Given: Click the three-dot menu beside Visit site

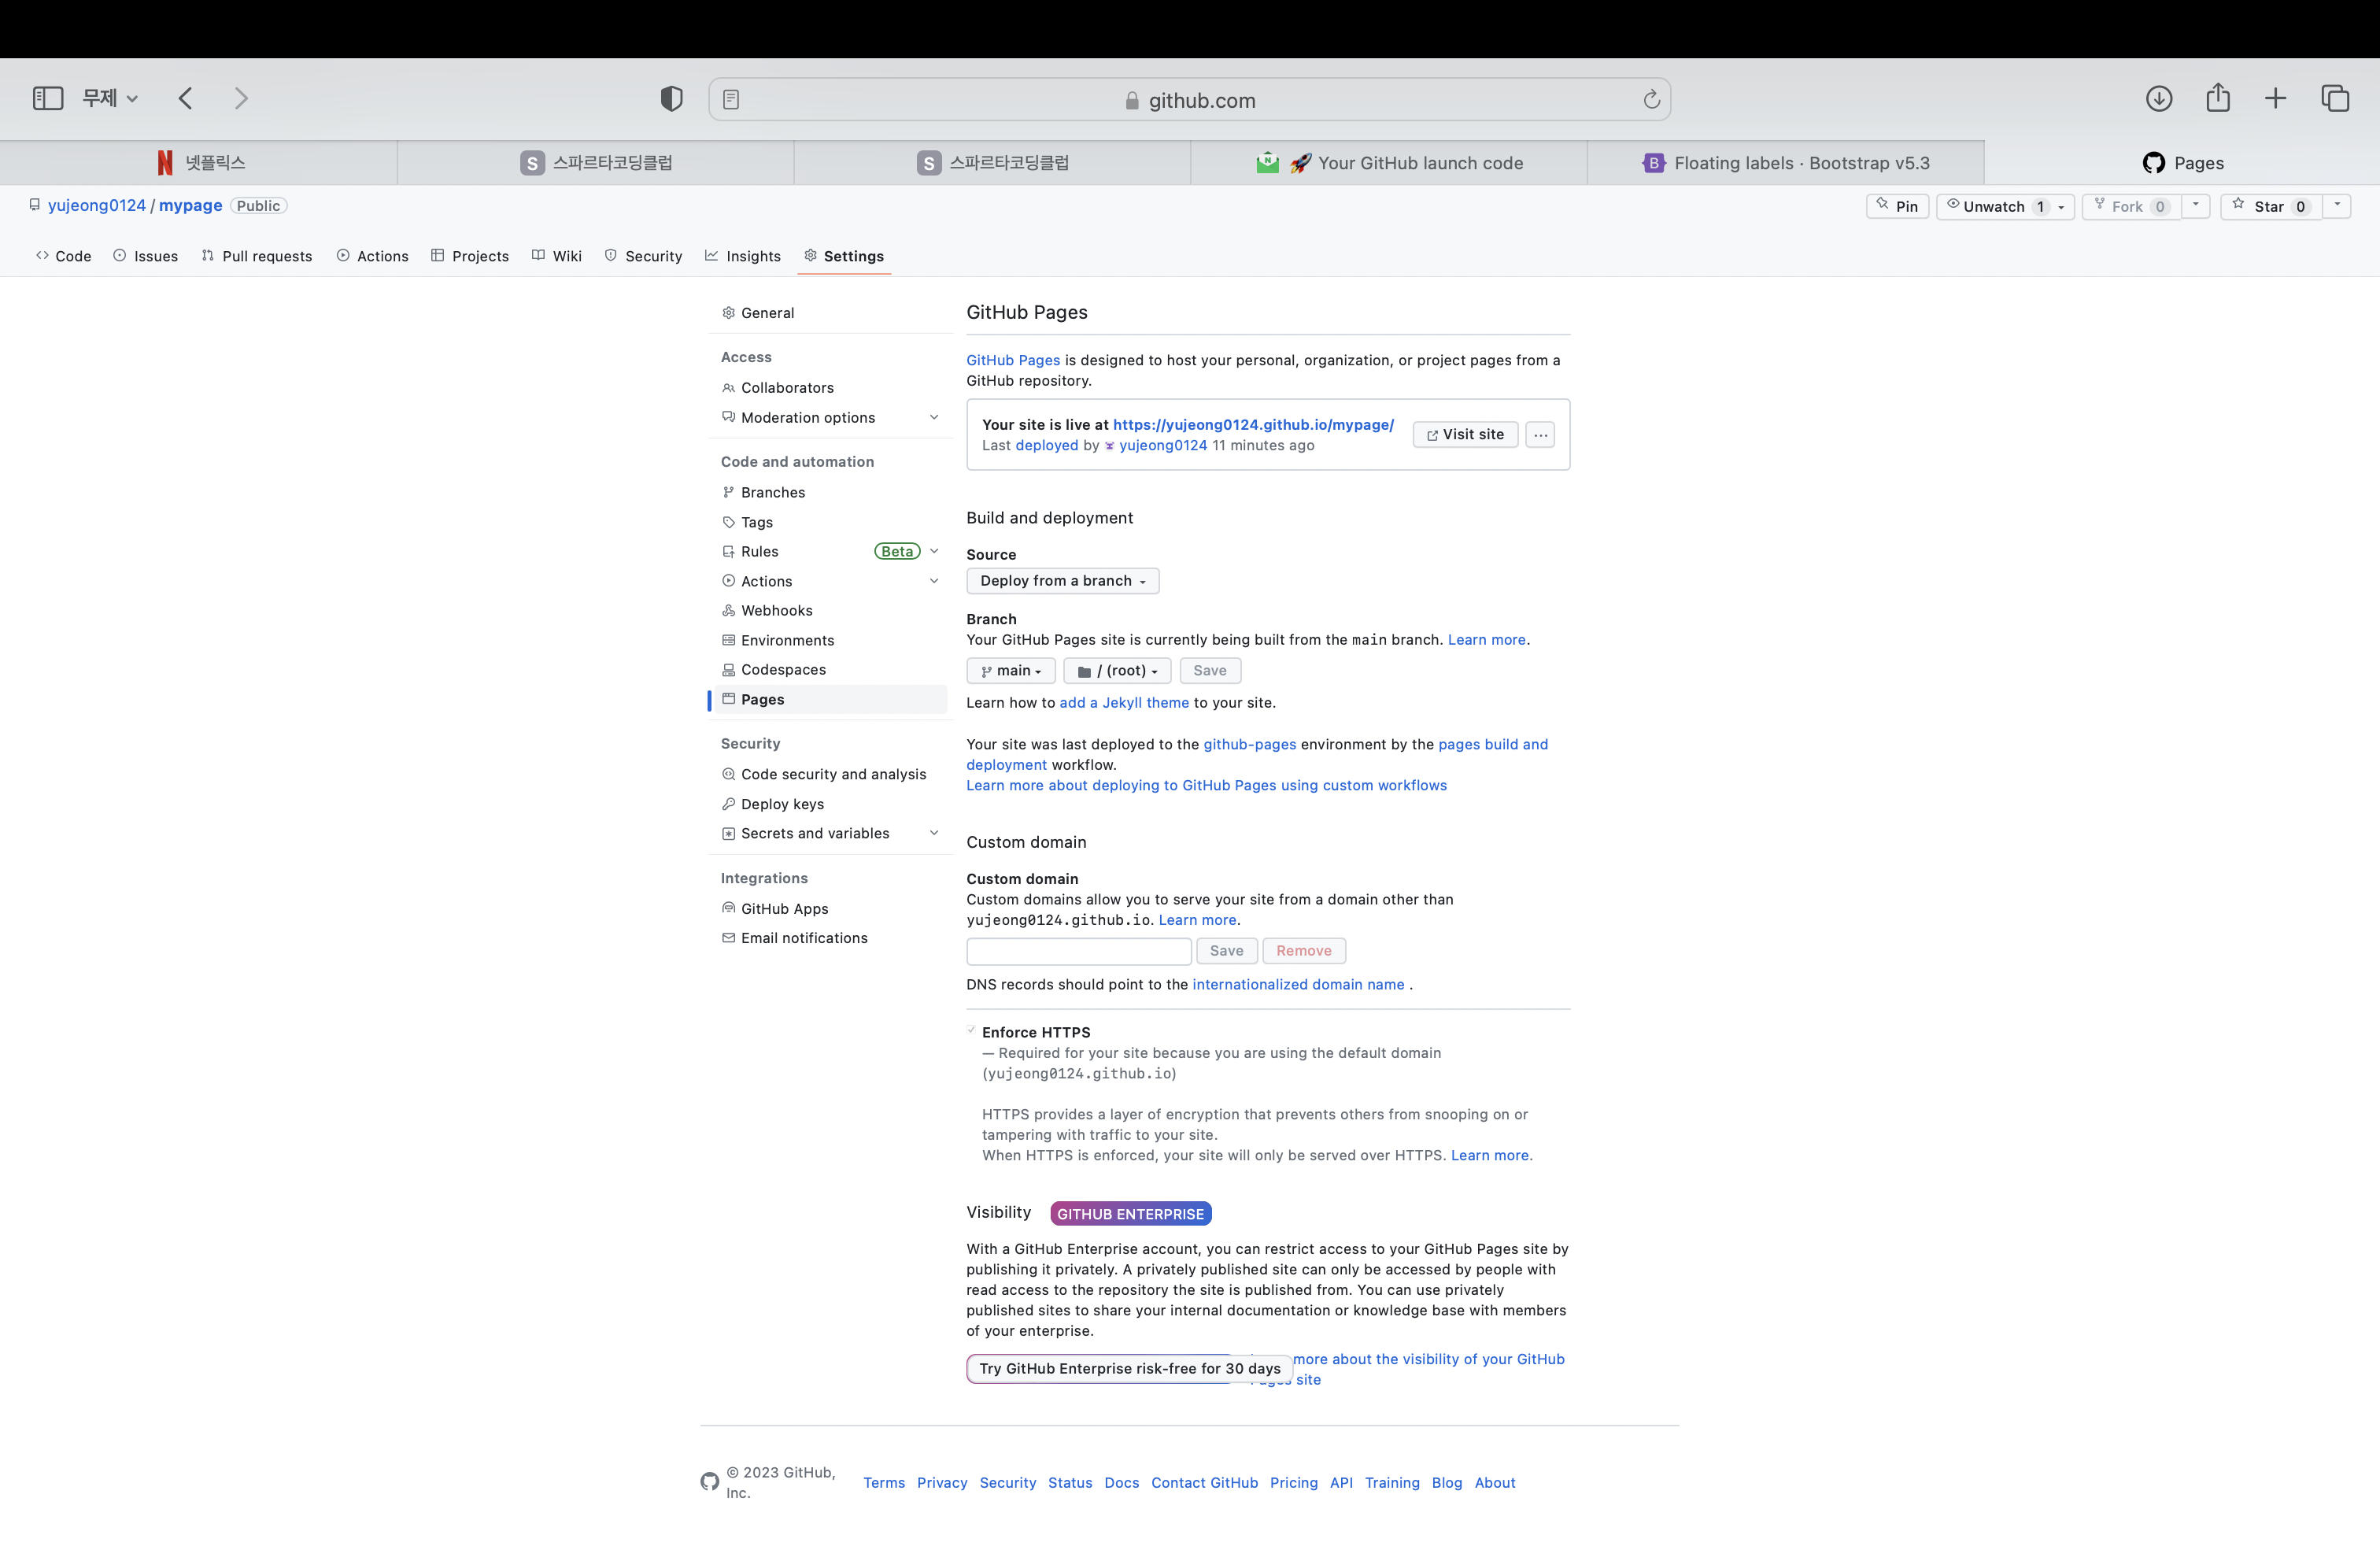Looking at the screenshot, I should pos(1540,435).
